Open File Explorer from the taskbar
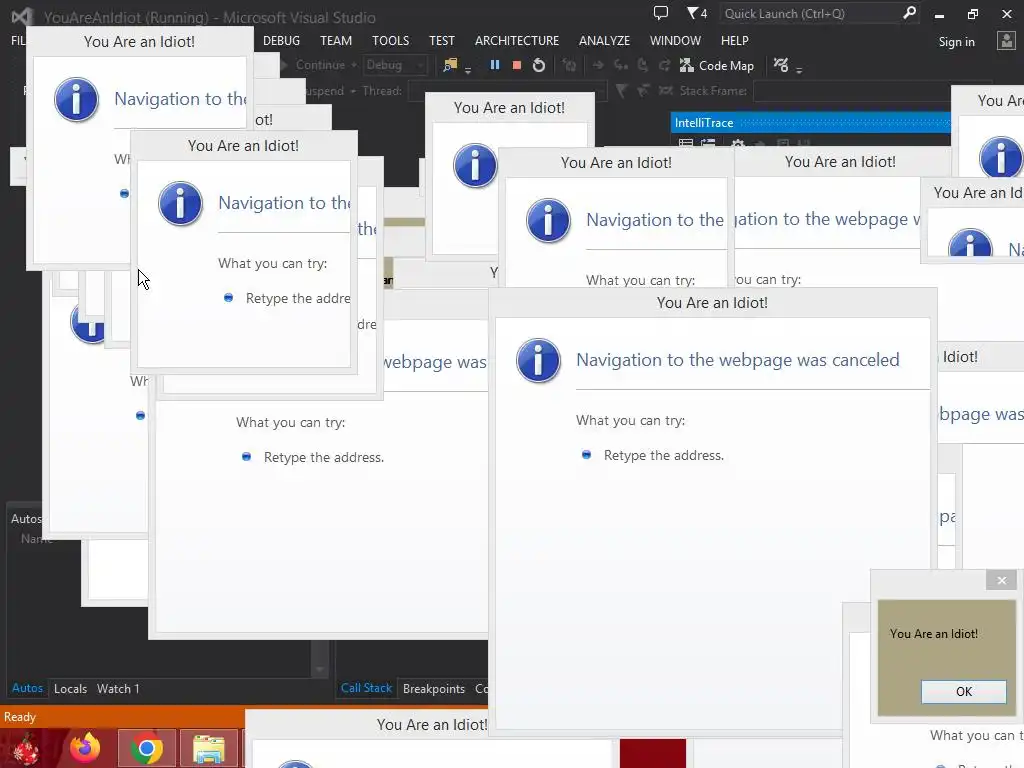 coord(209,748)
